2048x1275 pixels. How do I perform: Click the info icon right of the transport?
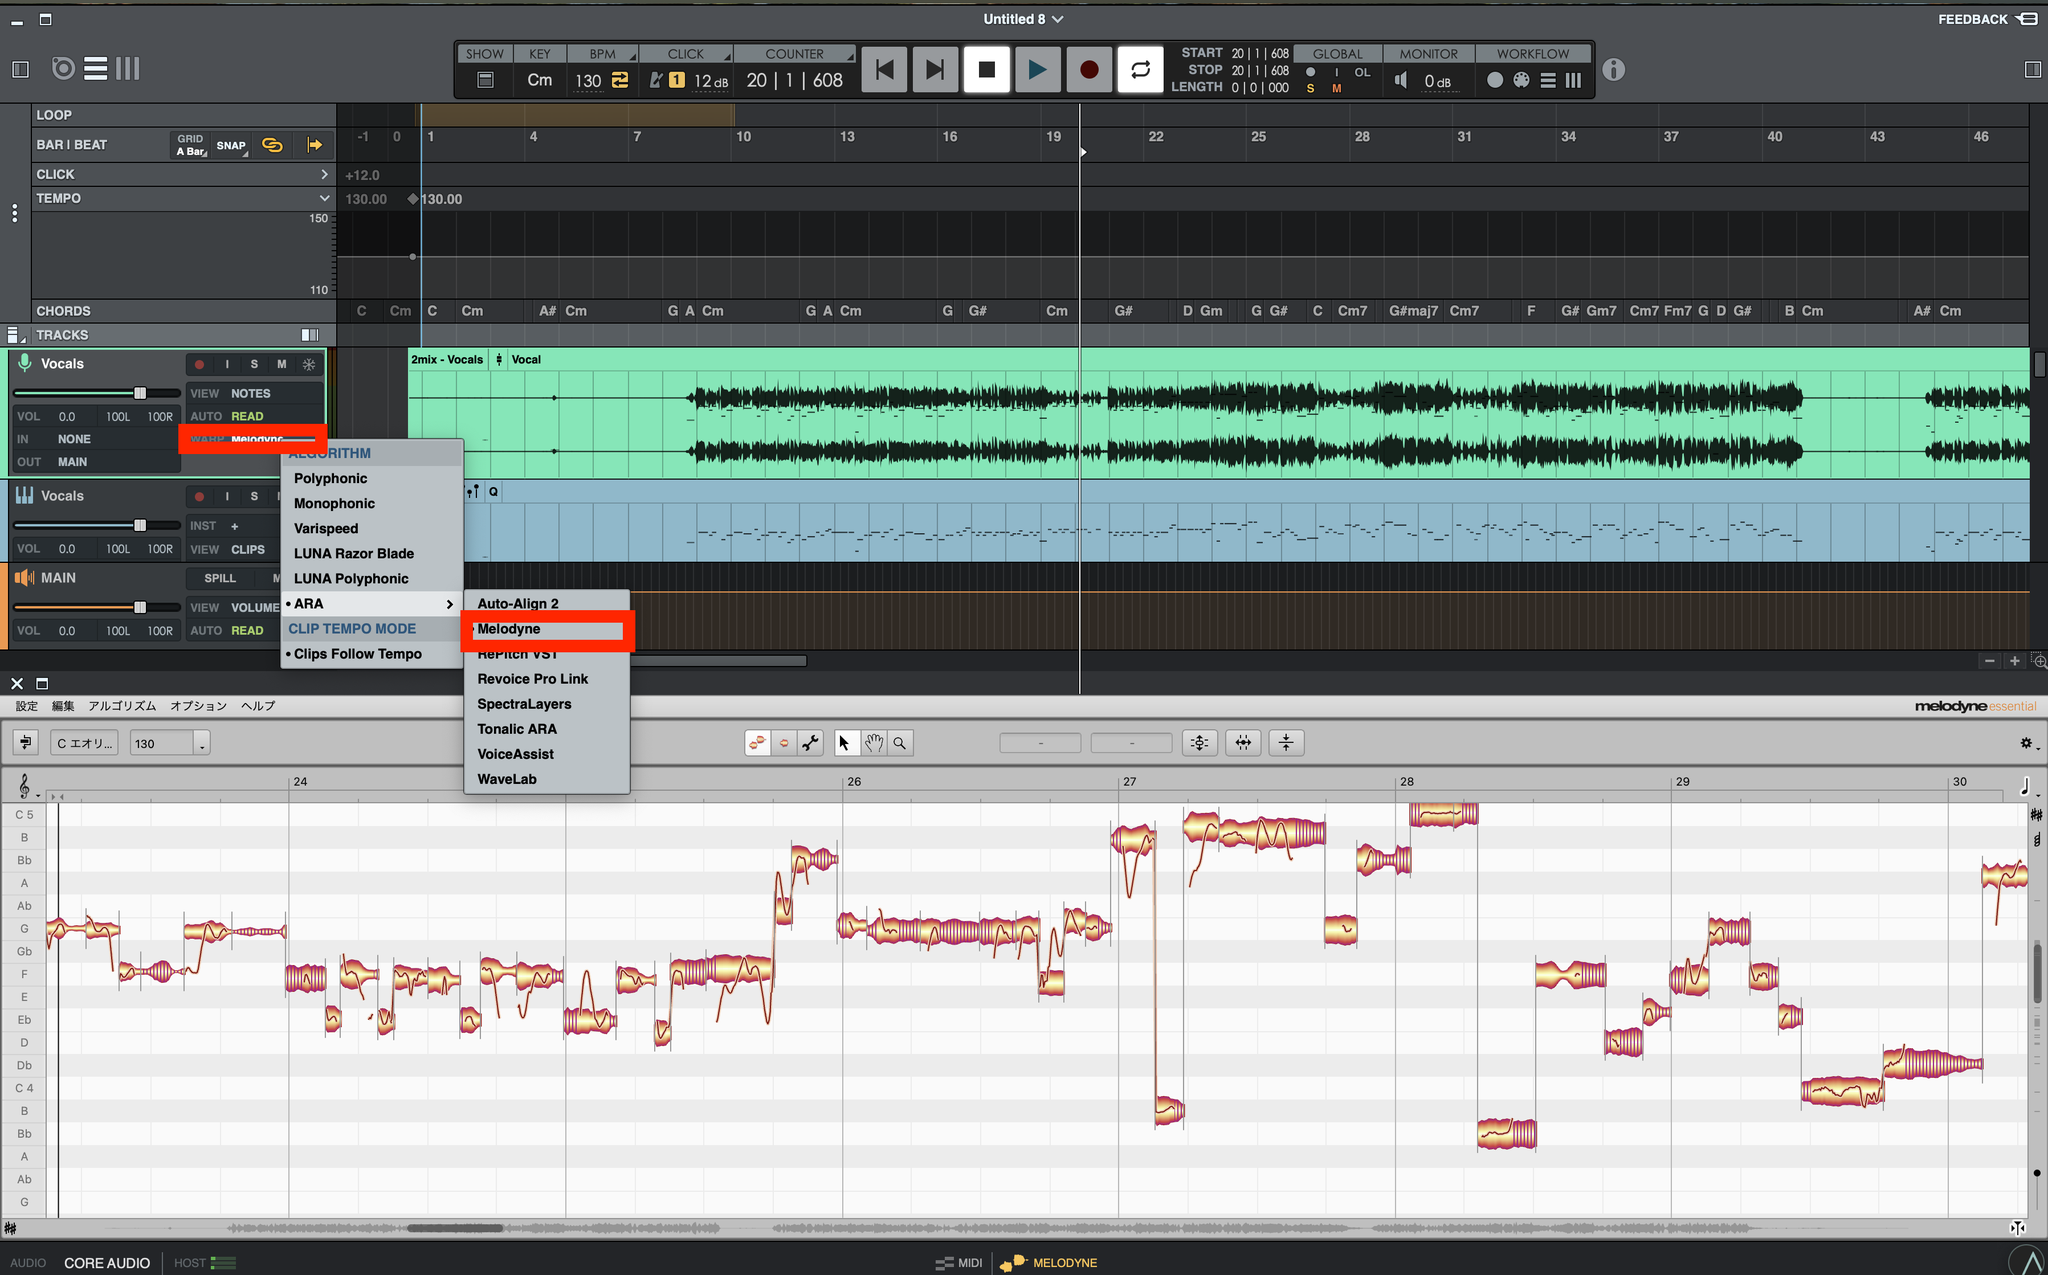point(1613,70)
